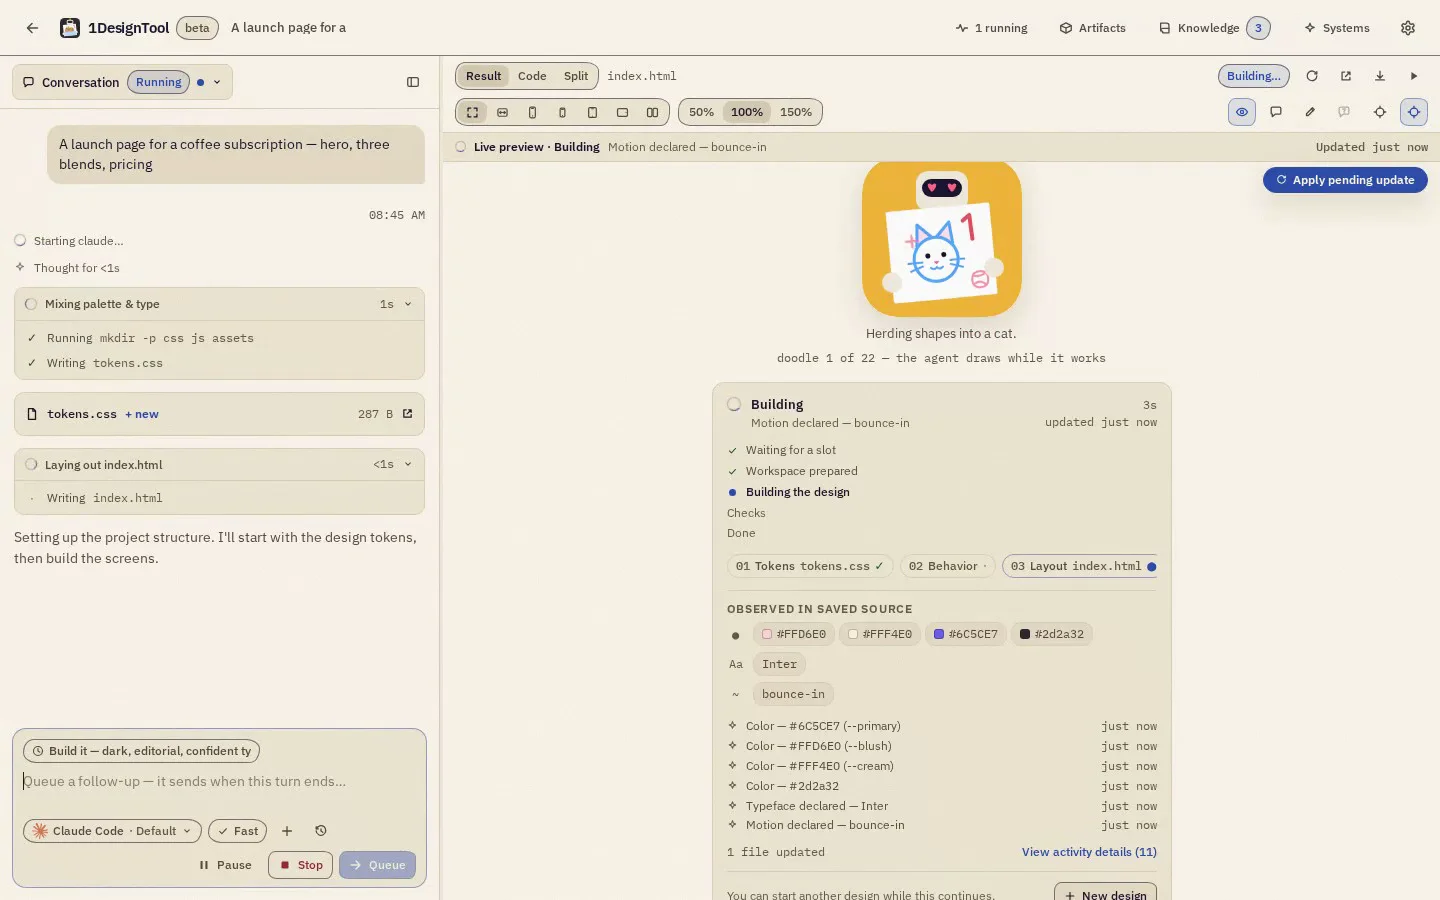Open View activity details link

(x=1089, y=852)
